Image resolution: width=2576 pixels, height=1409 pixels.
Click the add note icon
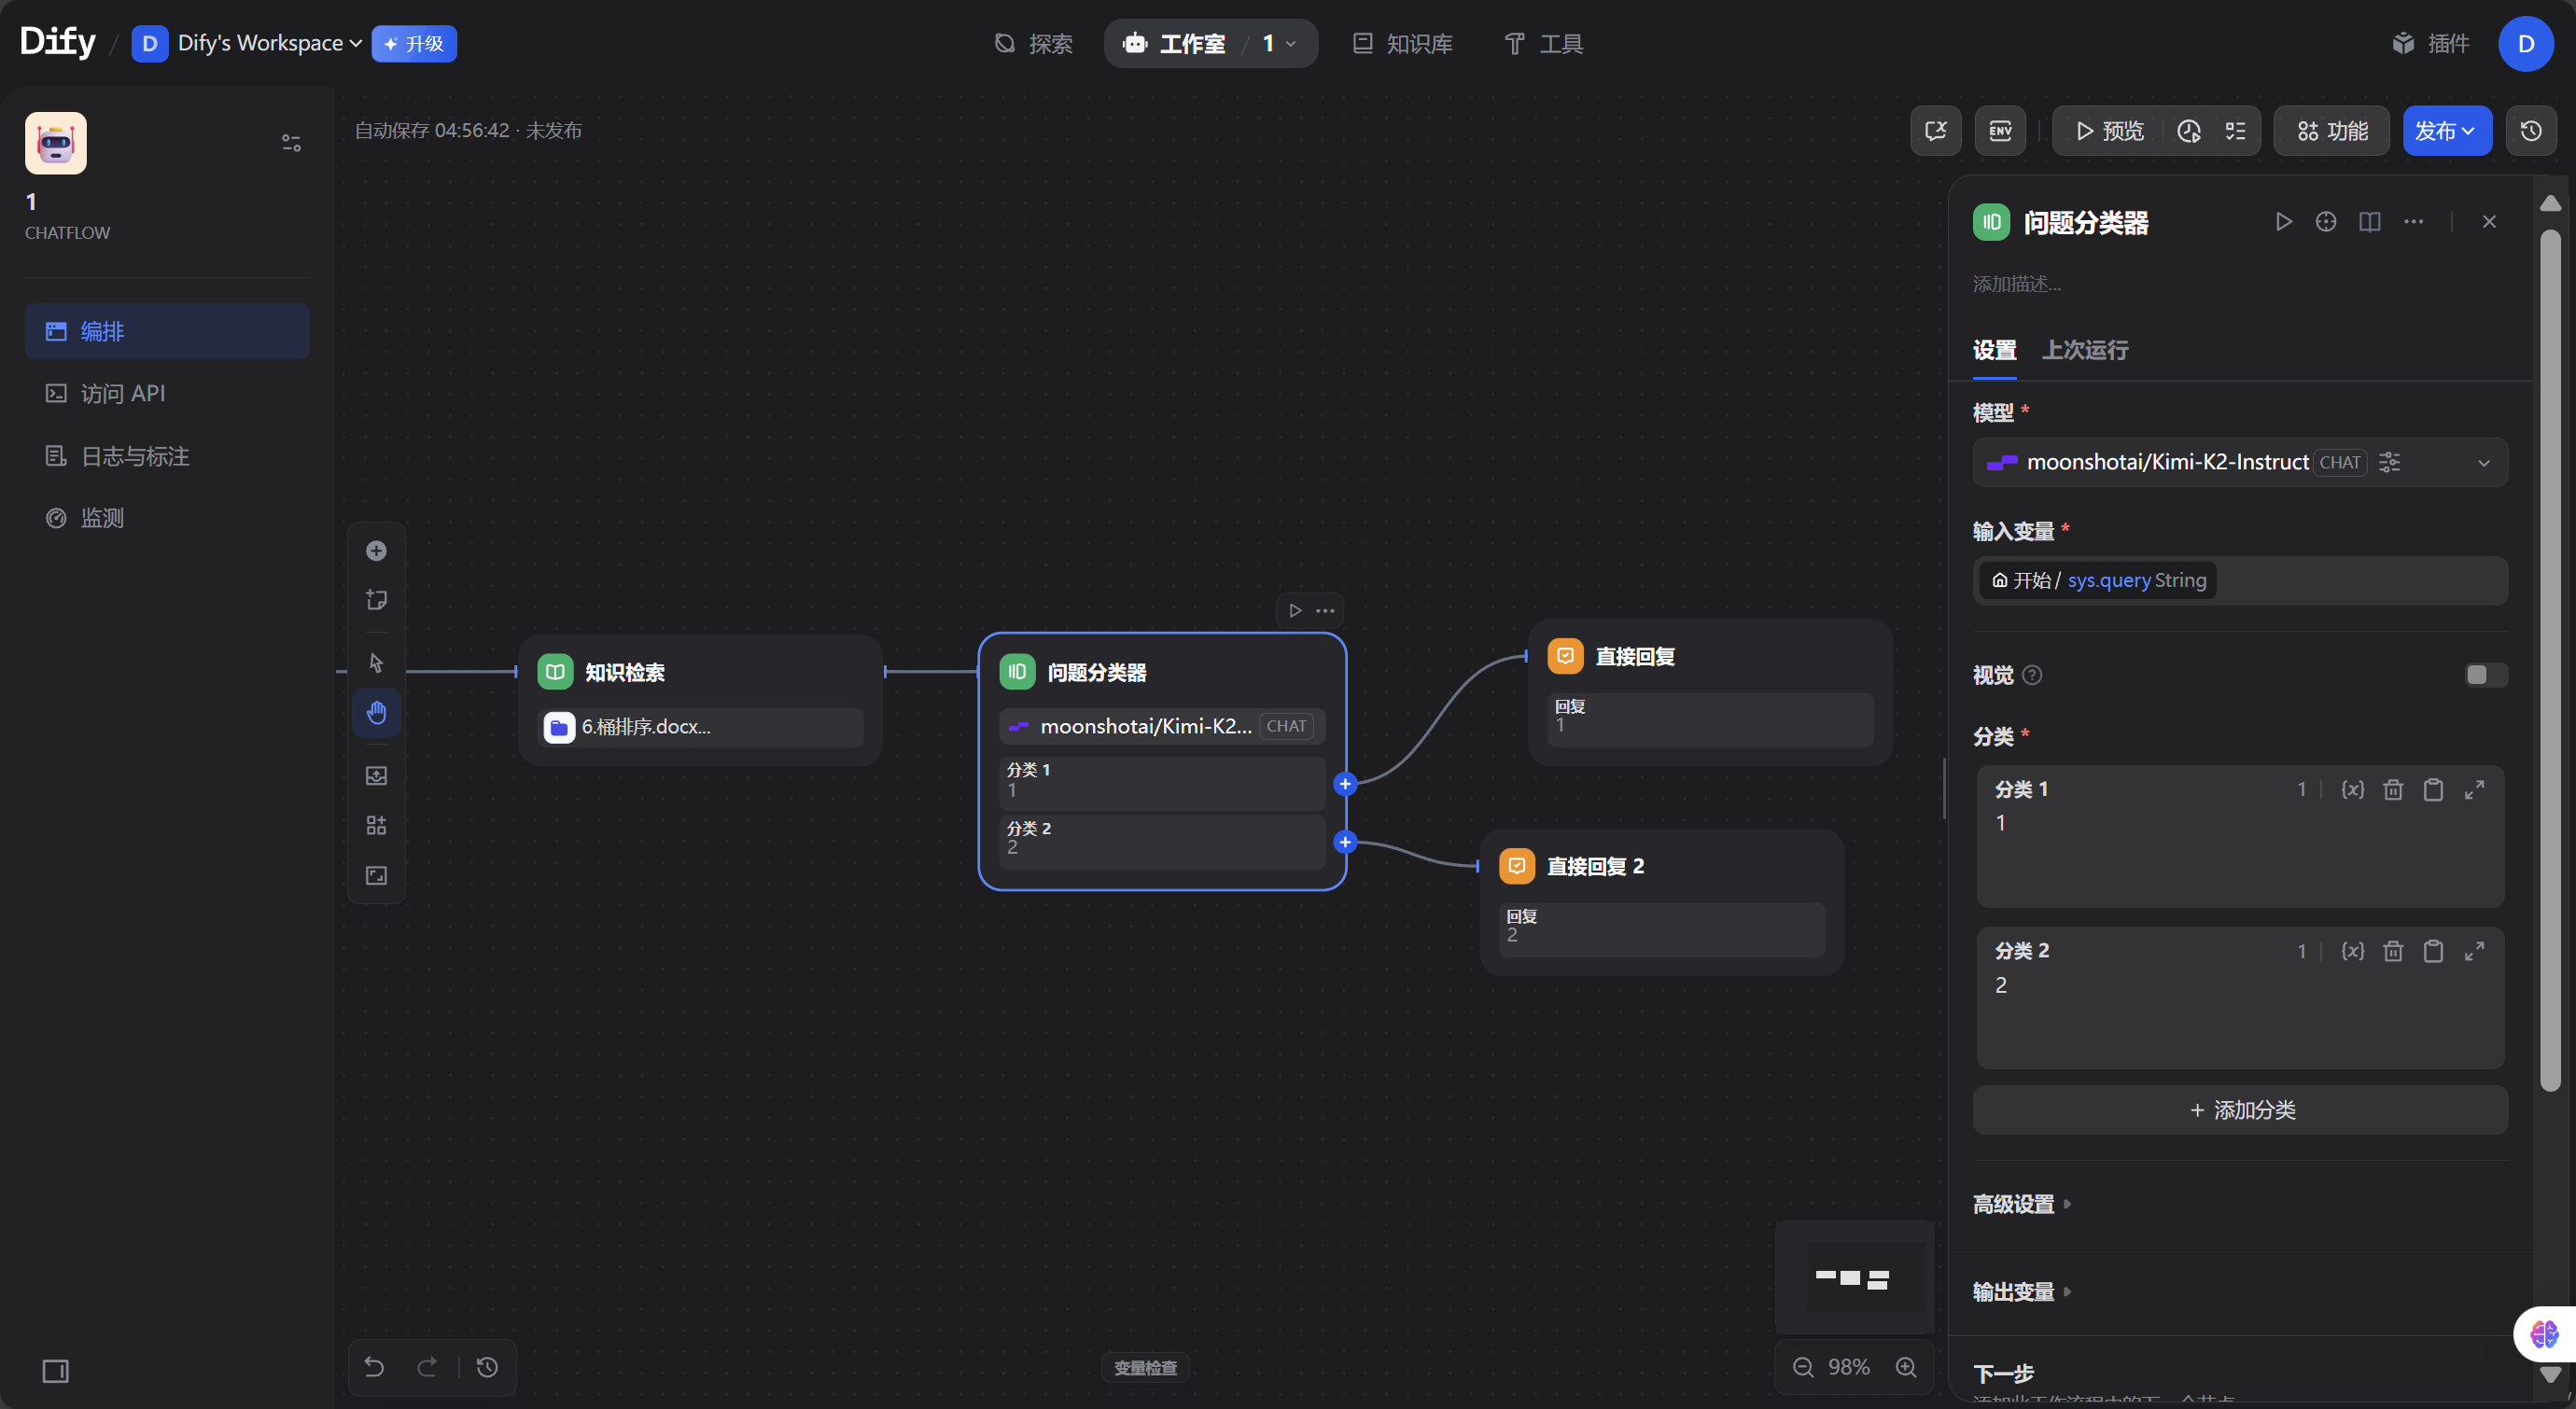(376, 600)
